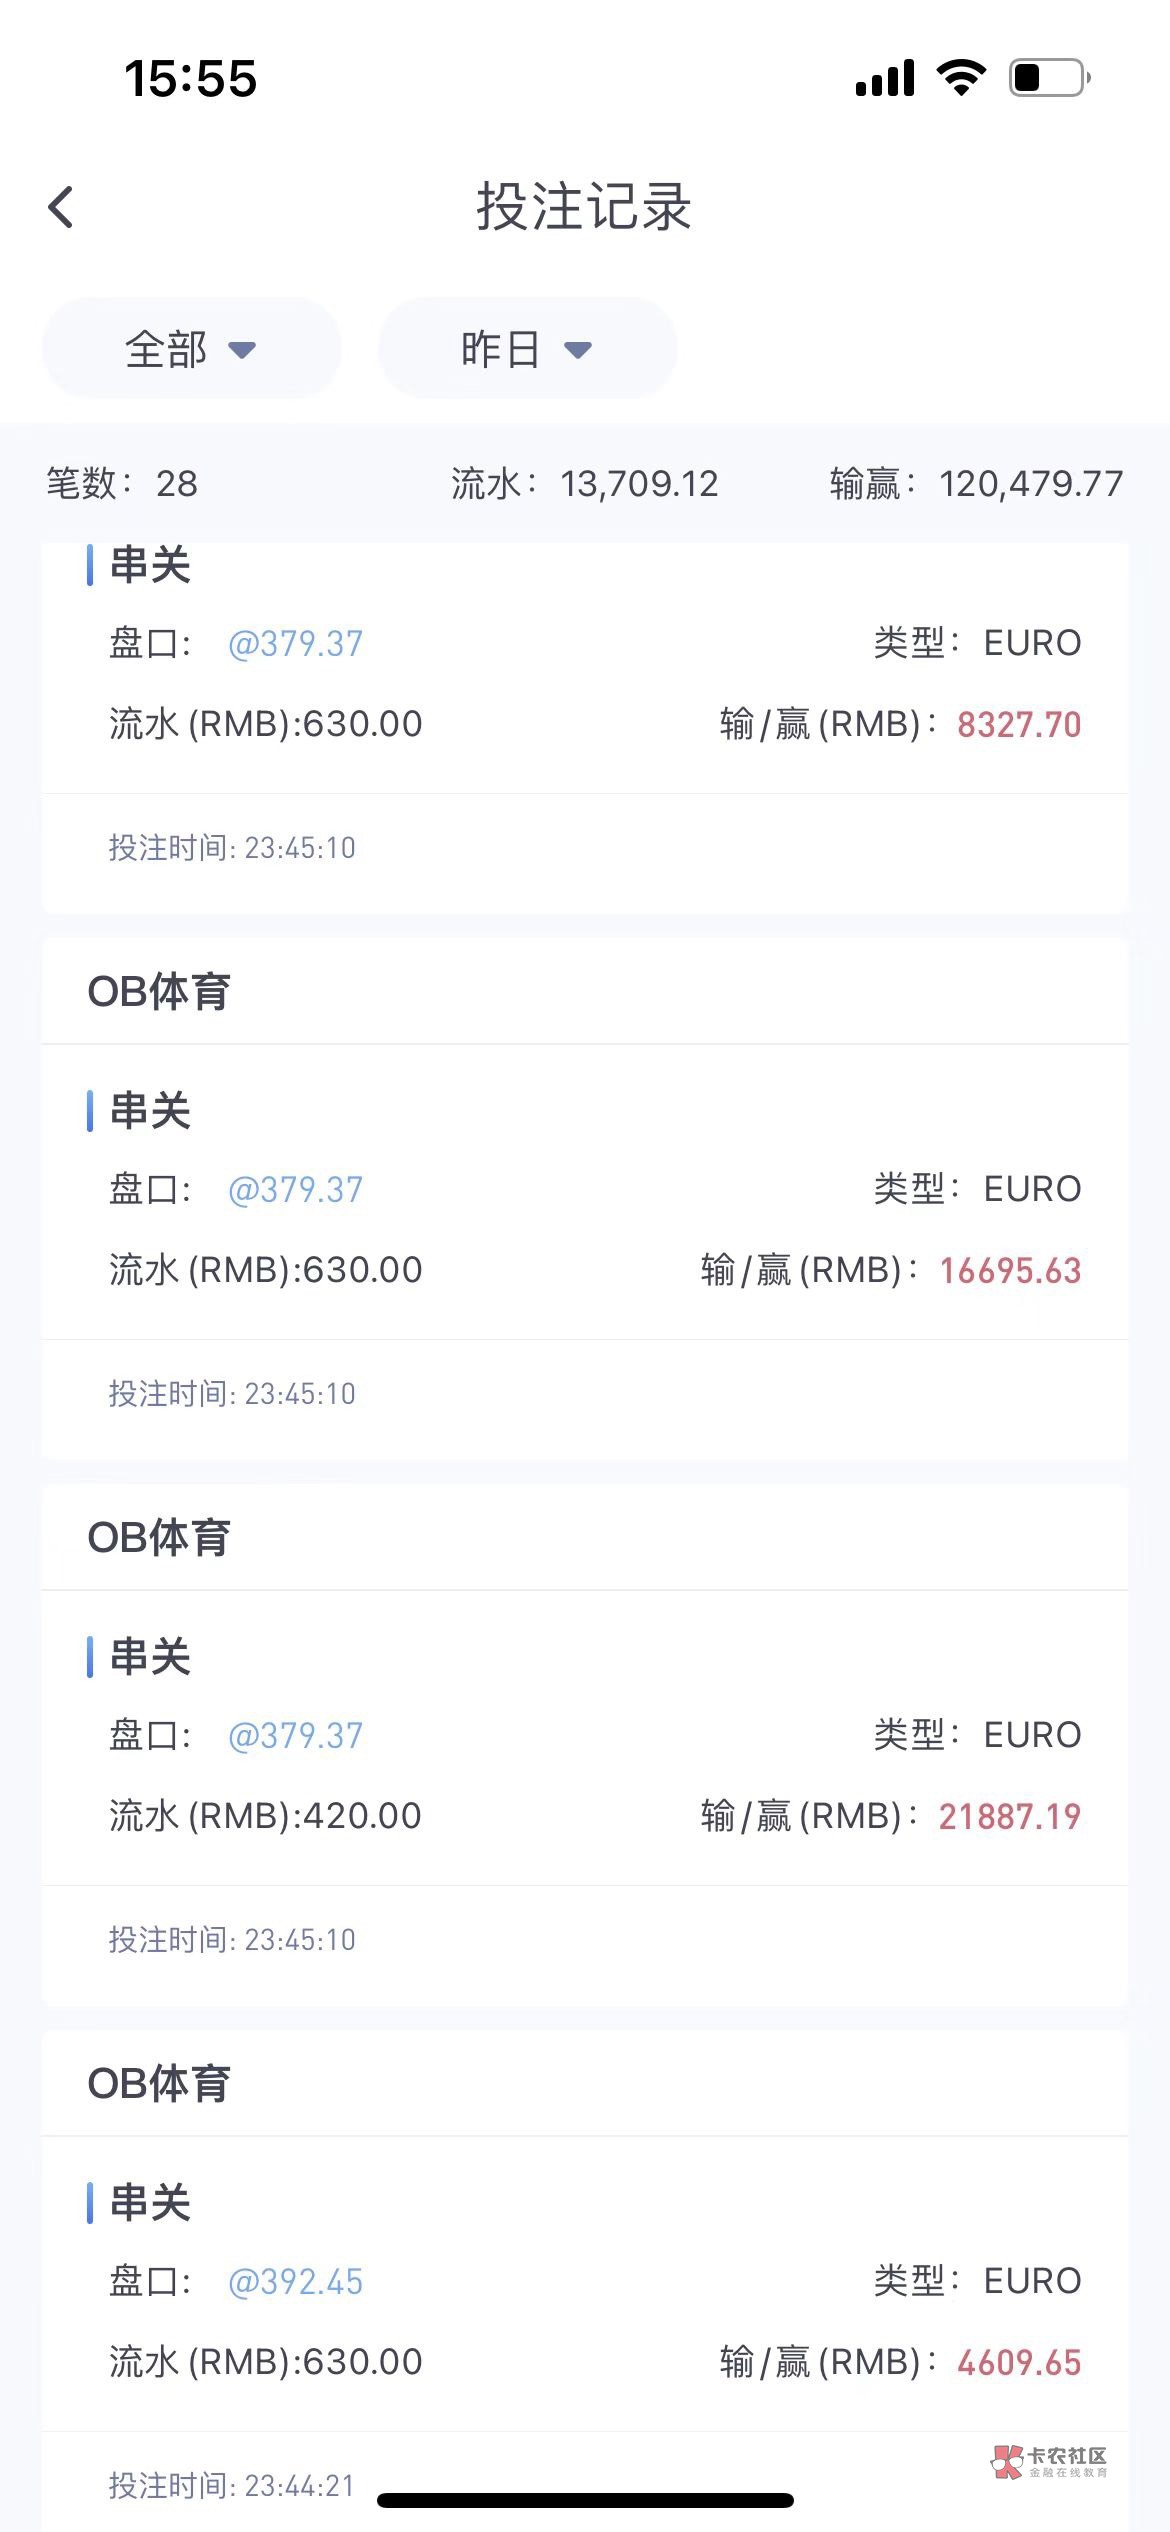Image resolution: width=1170 pixels, height=2532 pixels.
Task: Open the 昨日 date filter dropdown
Action: coord(527,349)
